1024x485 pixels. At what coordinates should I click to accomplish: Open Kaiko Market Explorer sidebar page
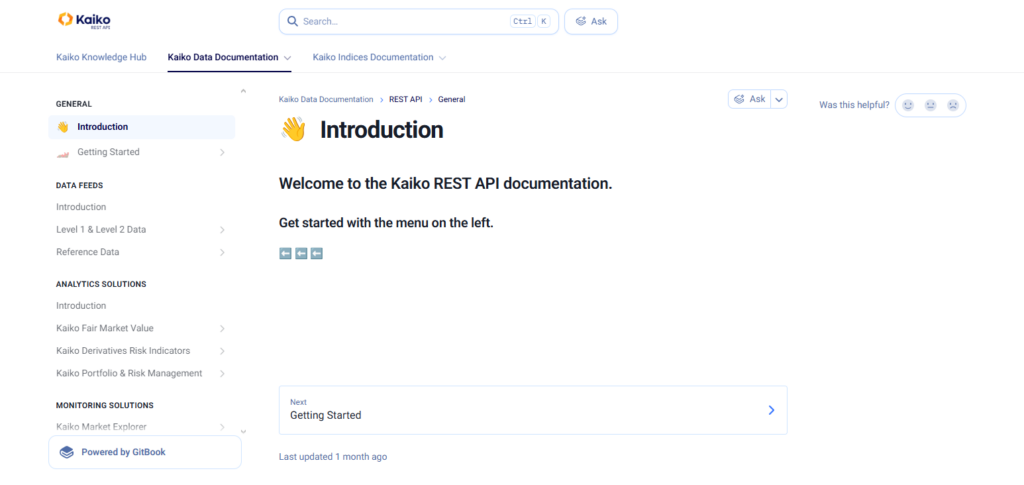coord(101,427)
